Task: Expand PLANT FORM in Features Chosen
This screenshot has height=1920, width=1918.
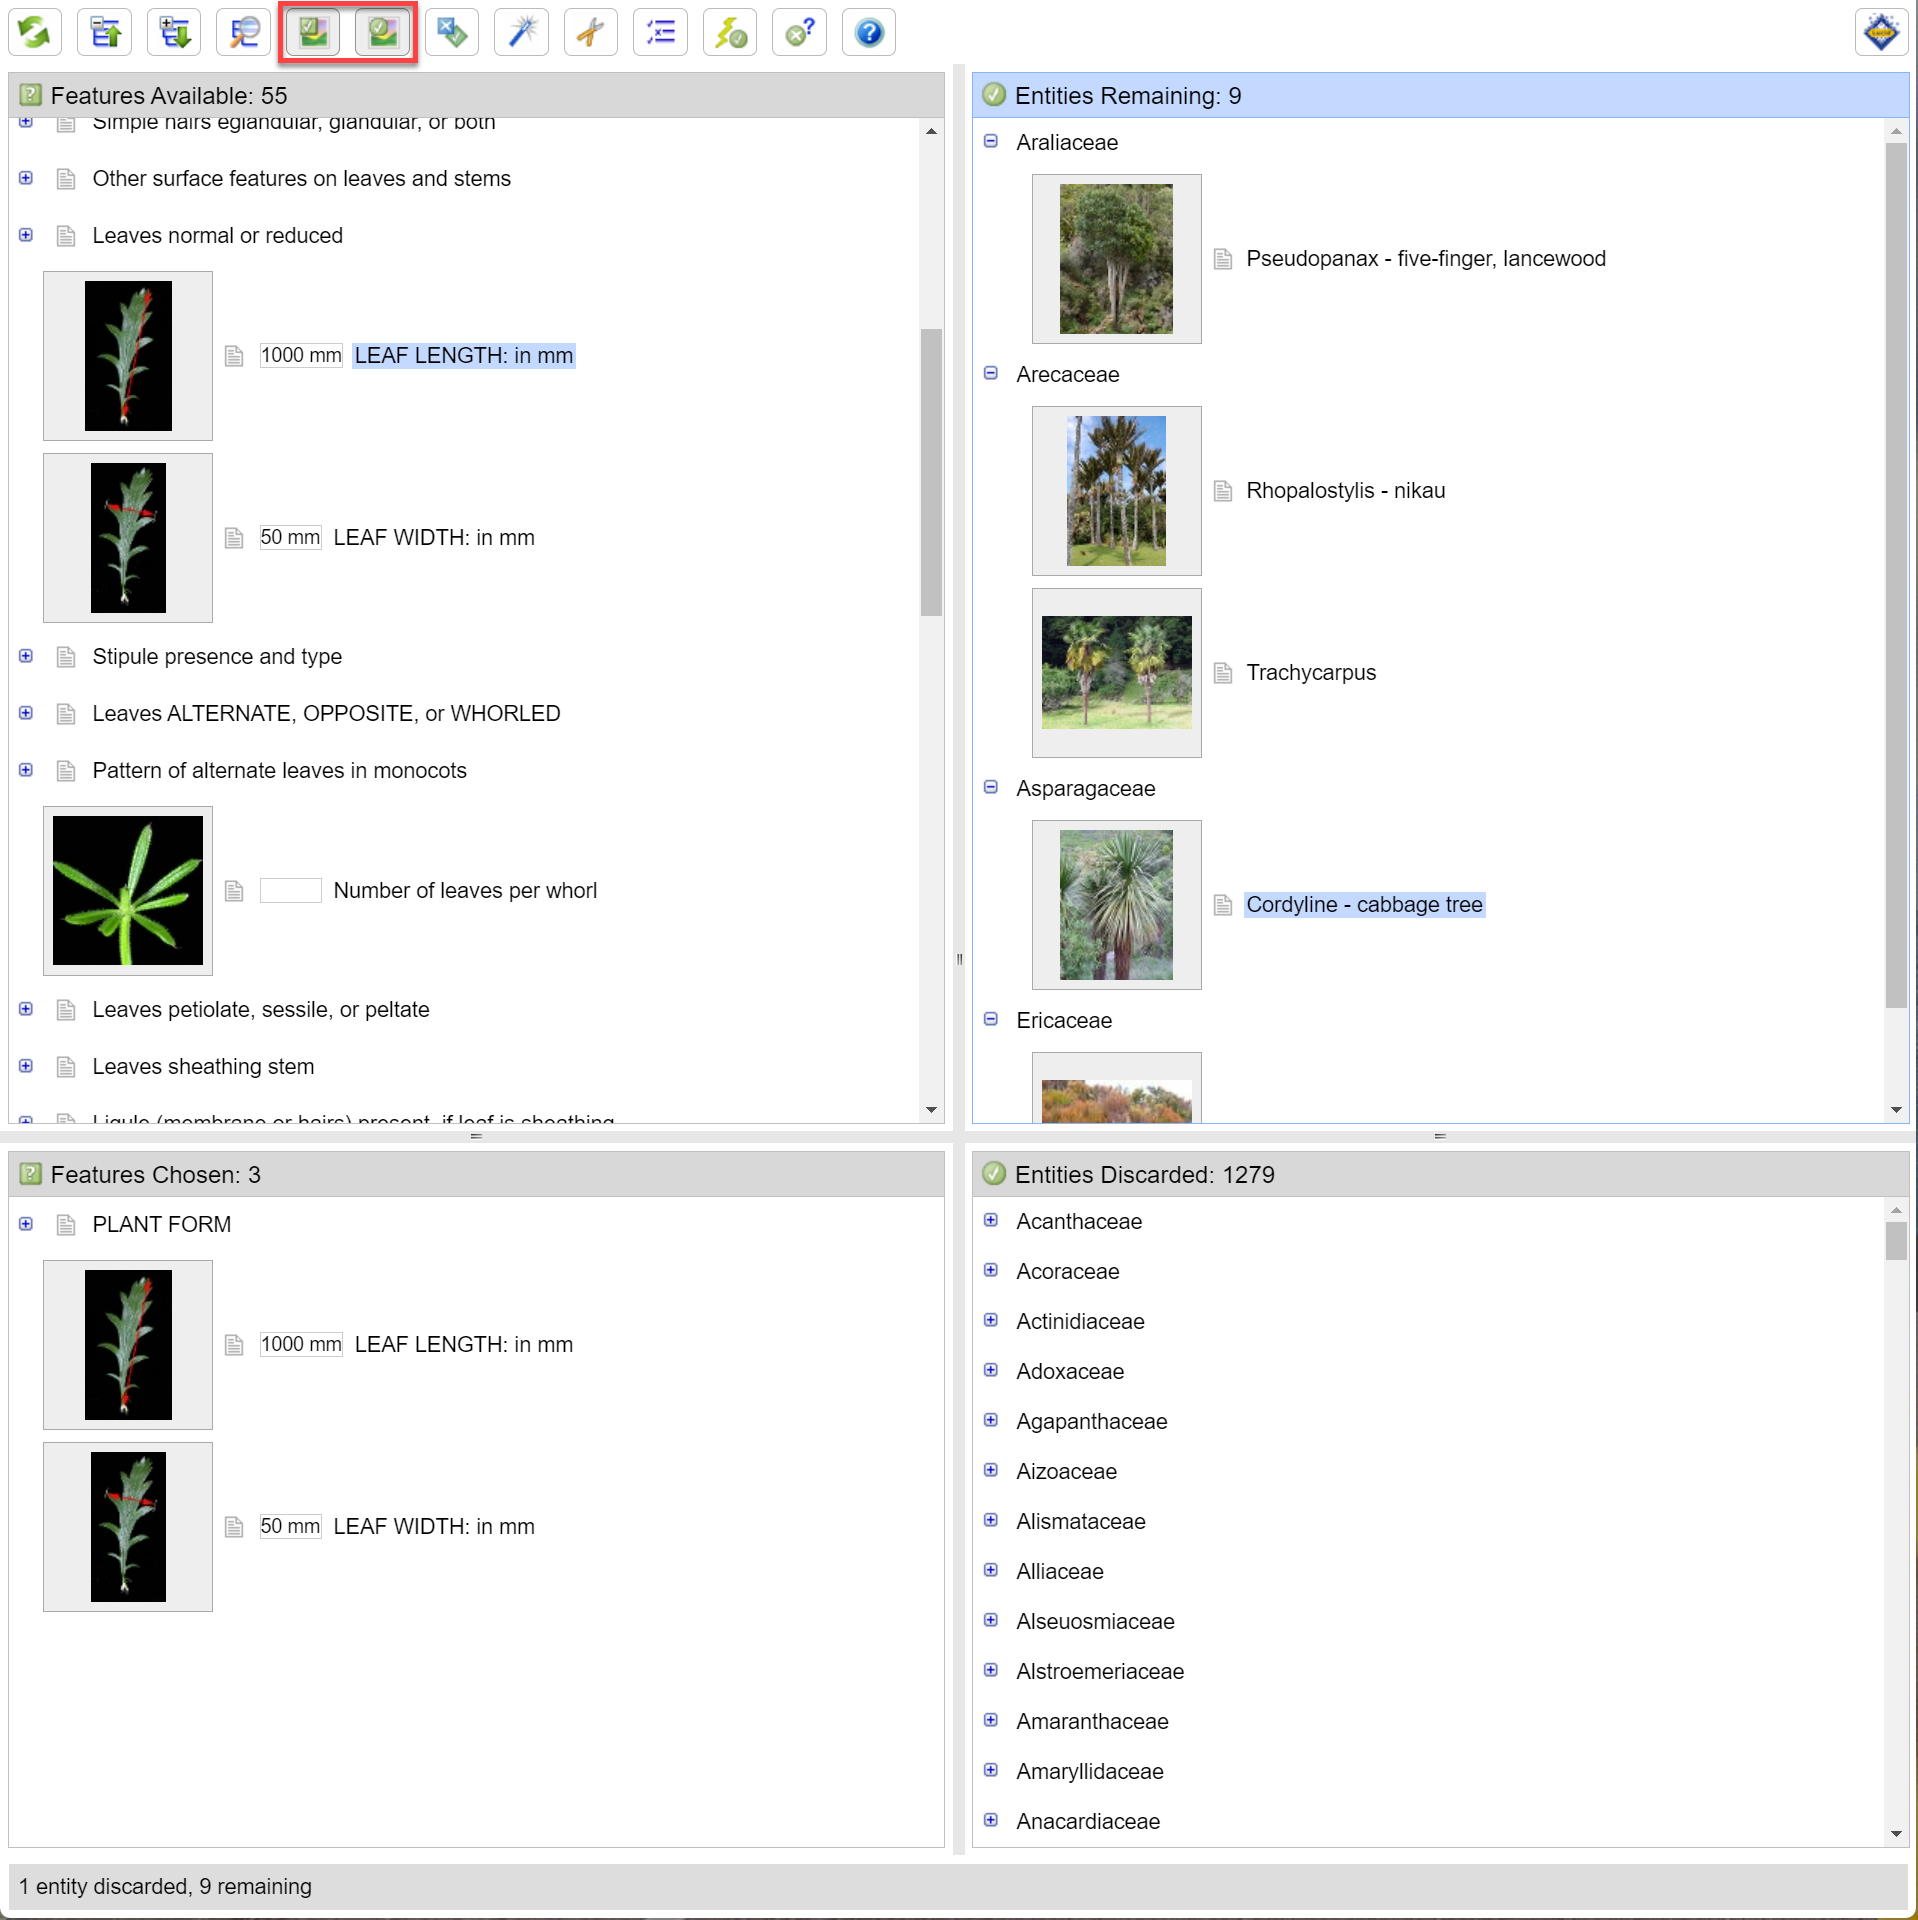Action: coord(26,1224)
